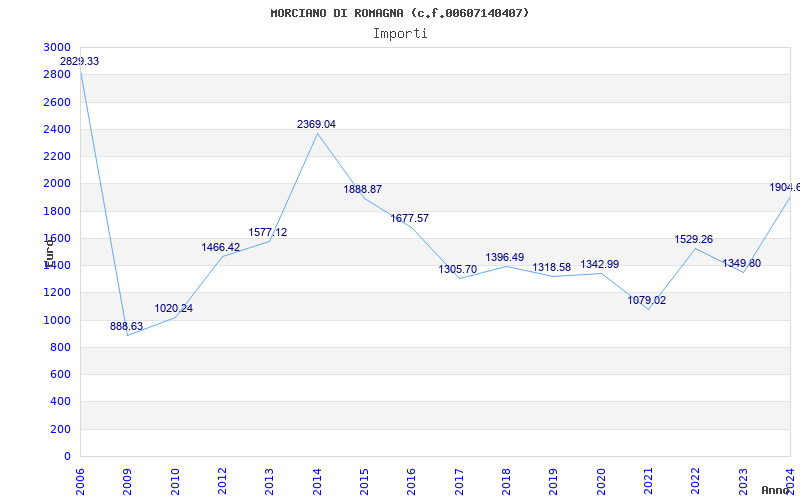Click x-axis year 2006
The height and width of the screenshot is (500, 800).
point(80,482)
